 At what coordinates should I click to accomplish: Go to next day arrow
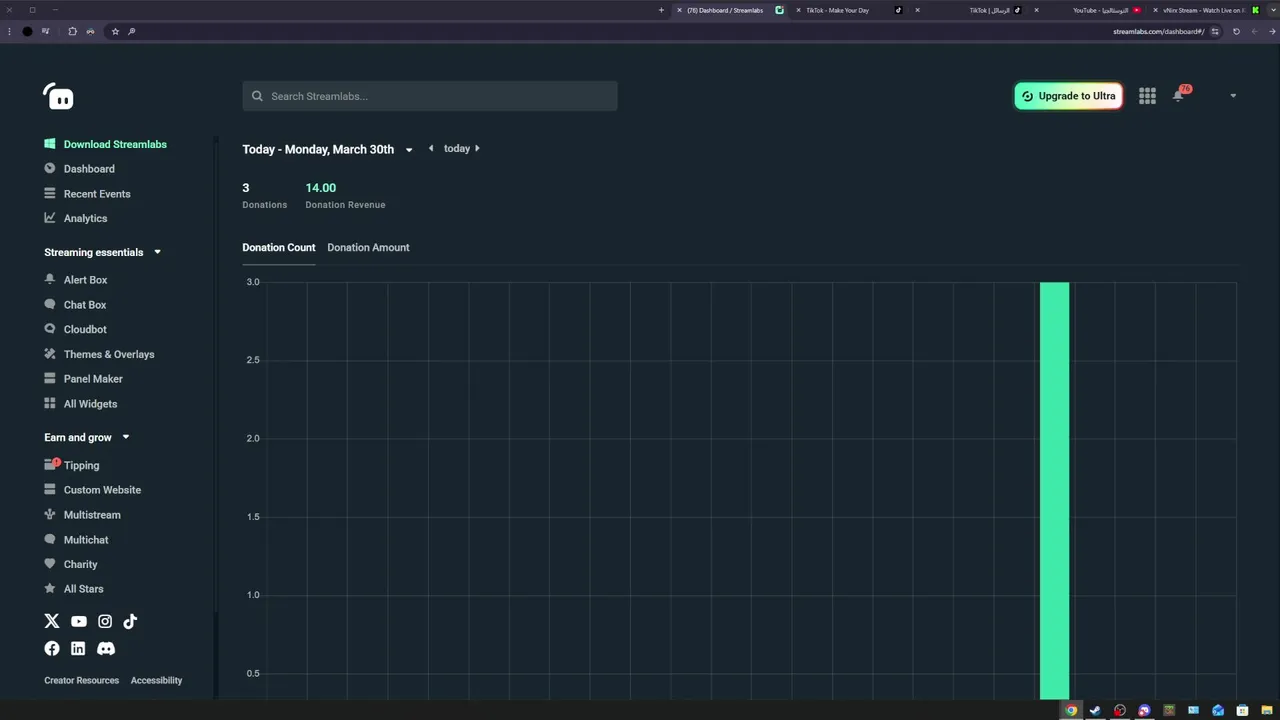(477, 148)
